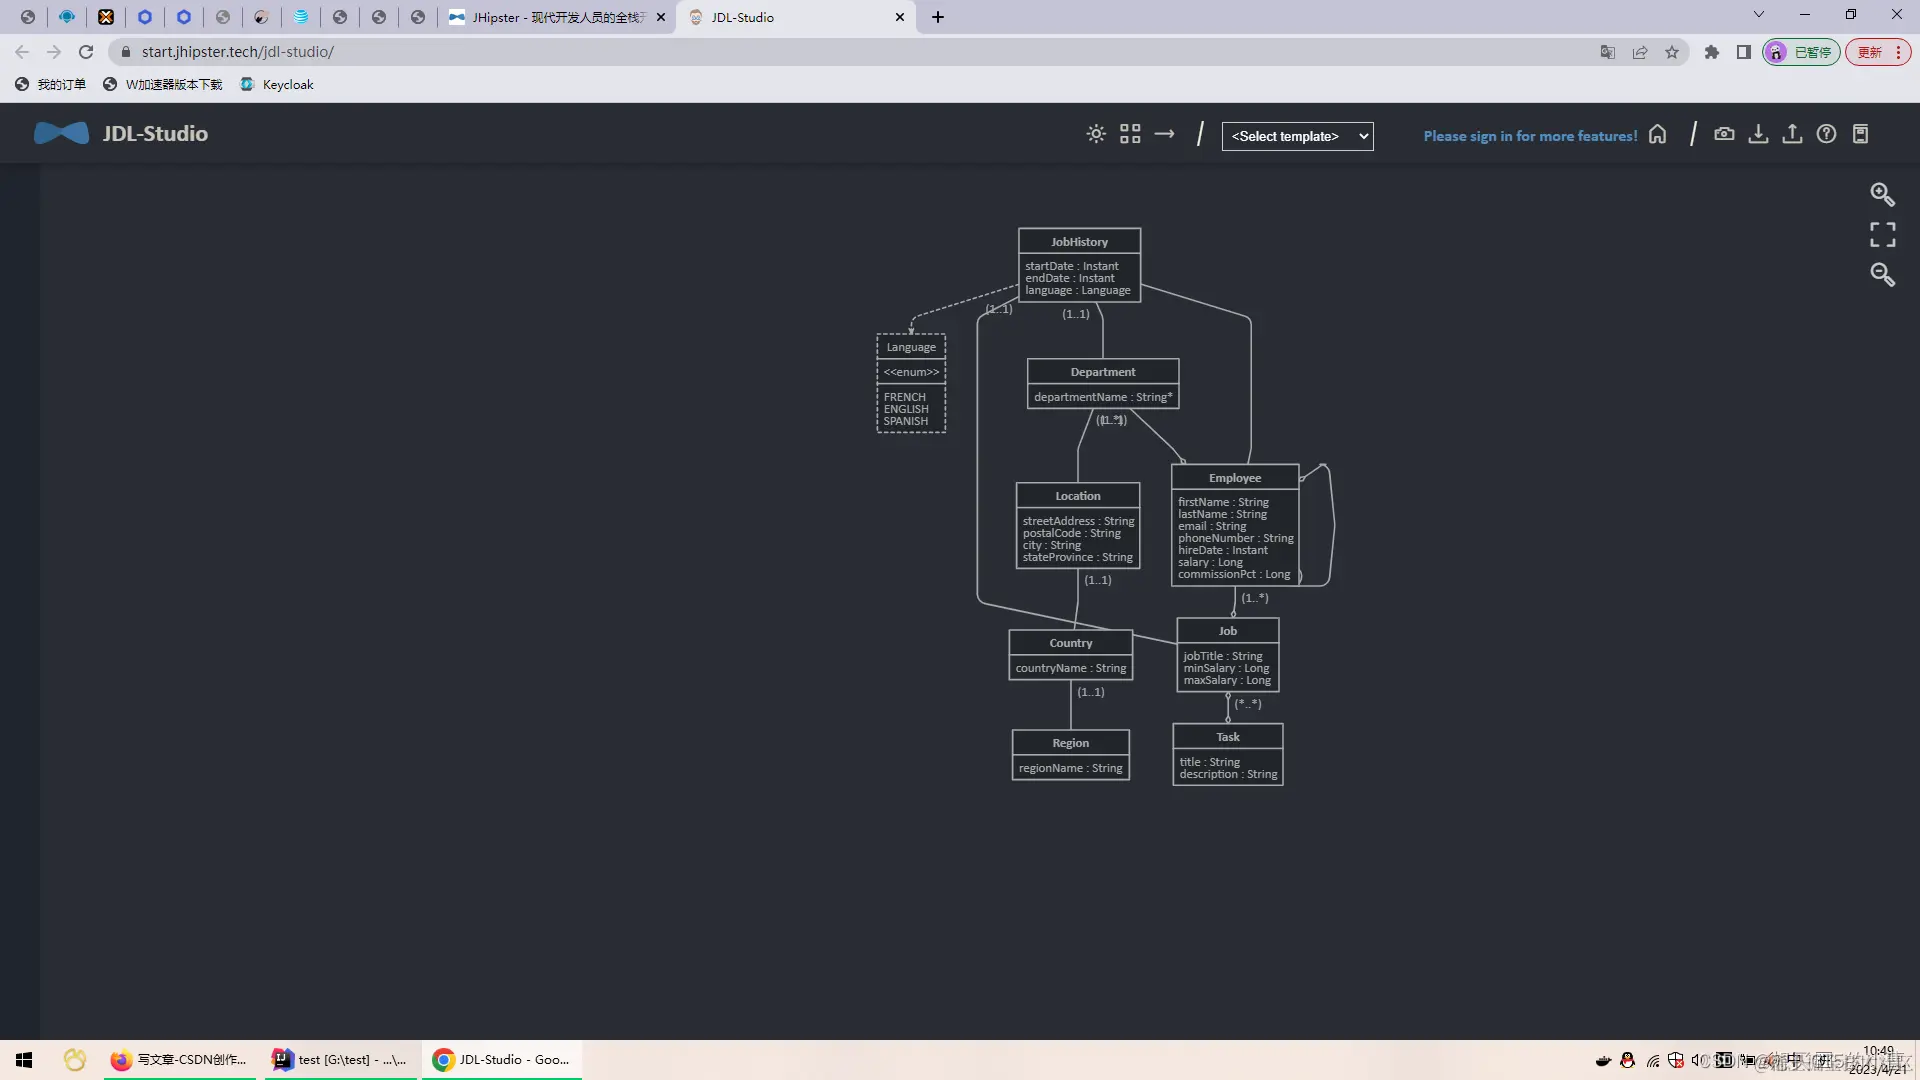This screenshot has height=1080, width=1920.
Task: Open the help question mark icon
Action: tap(1826, 134)
